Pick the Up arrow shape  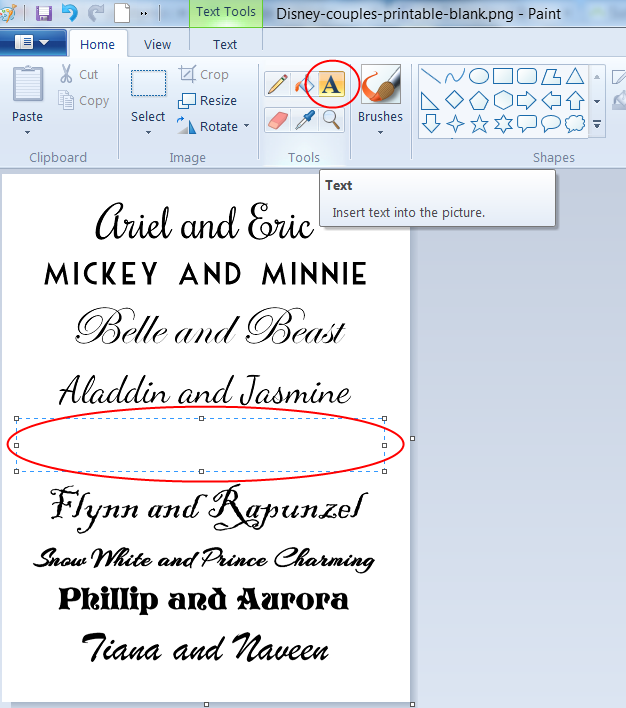(575, 100)
